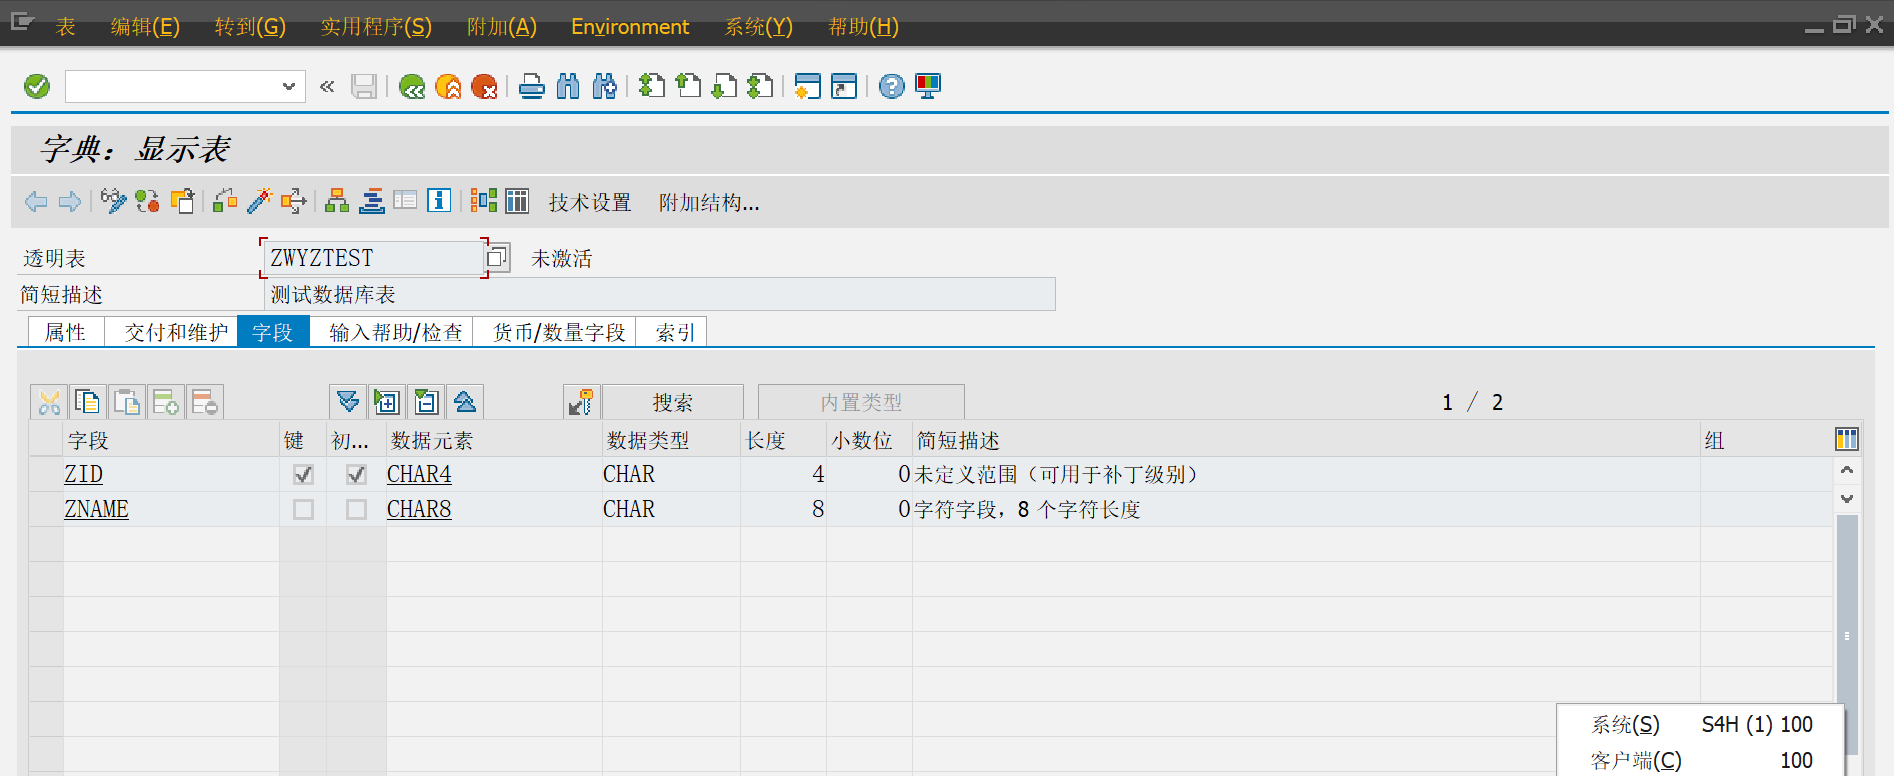Switch to the 属性 tab
The height and width of the screenshot is (776, 1894).
coord(65,332)
